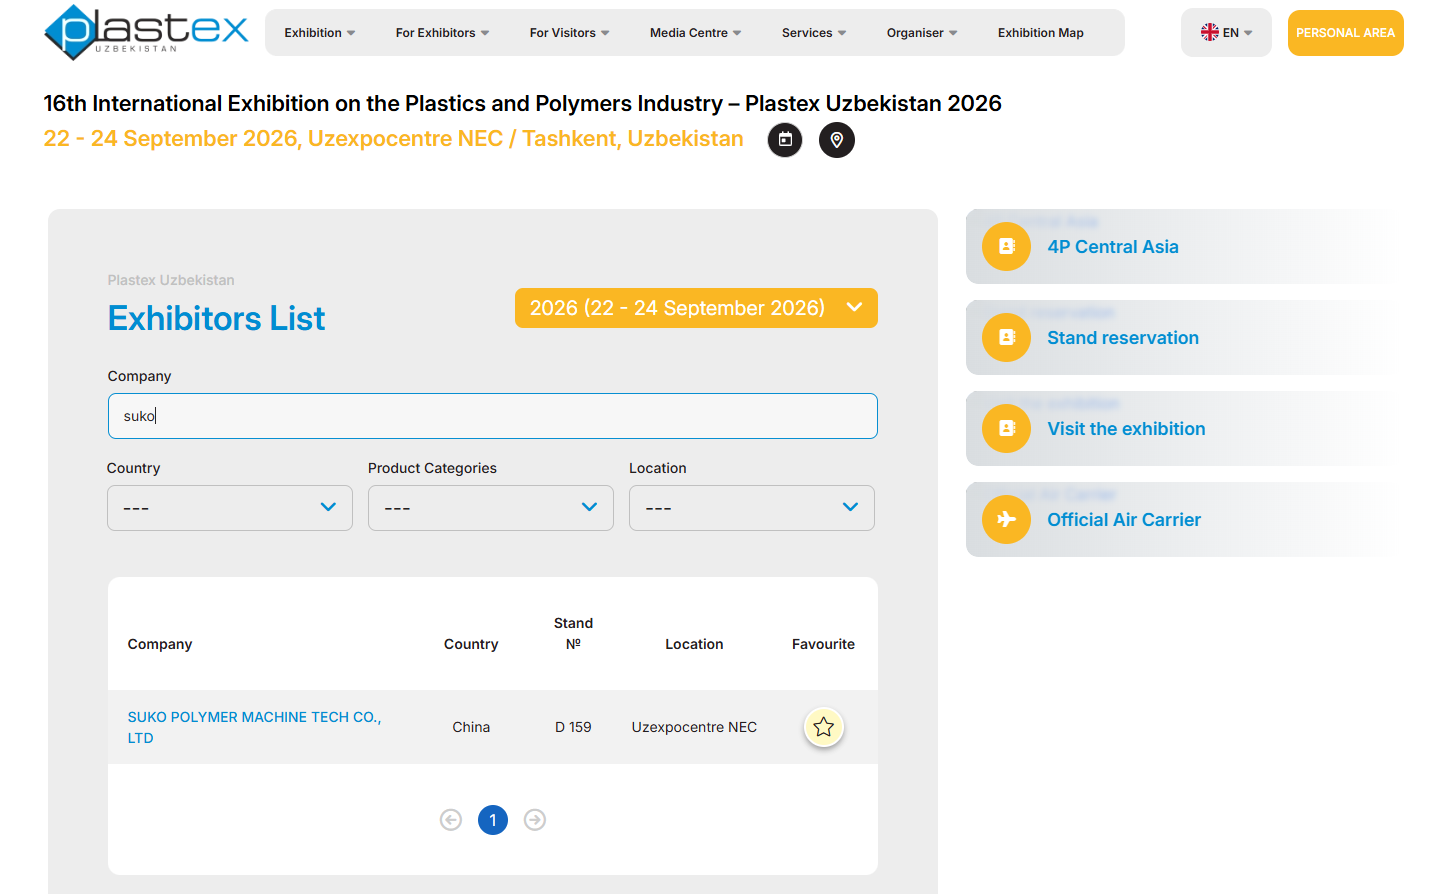The width and height of the screenshot is (1436, 894).
Task: Click the China country cell
Action: pyautogui.click(x=471, y=727)
